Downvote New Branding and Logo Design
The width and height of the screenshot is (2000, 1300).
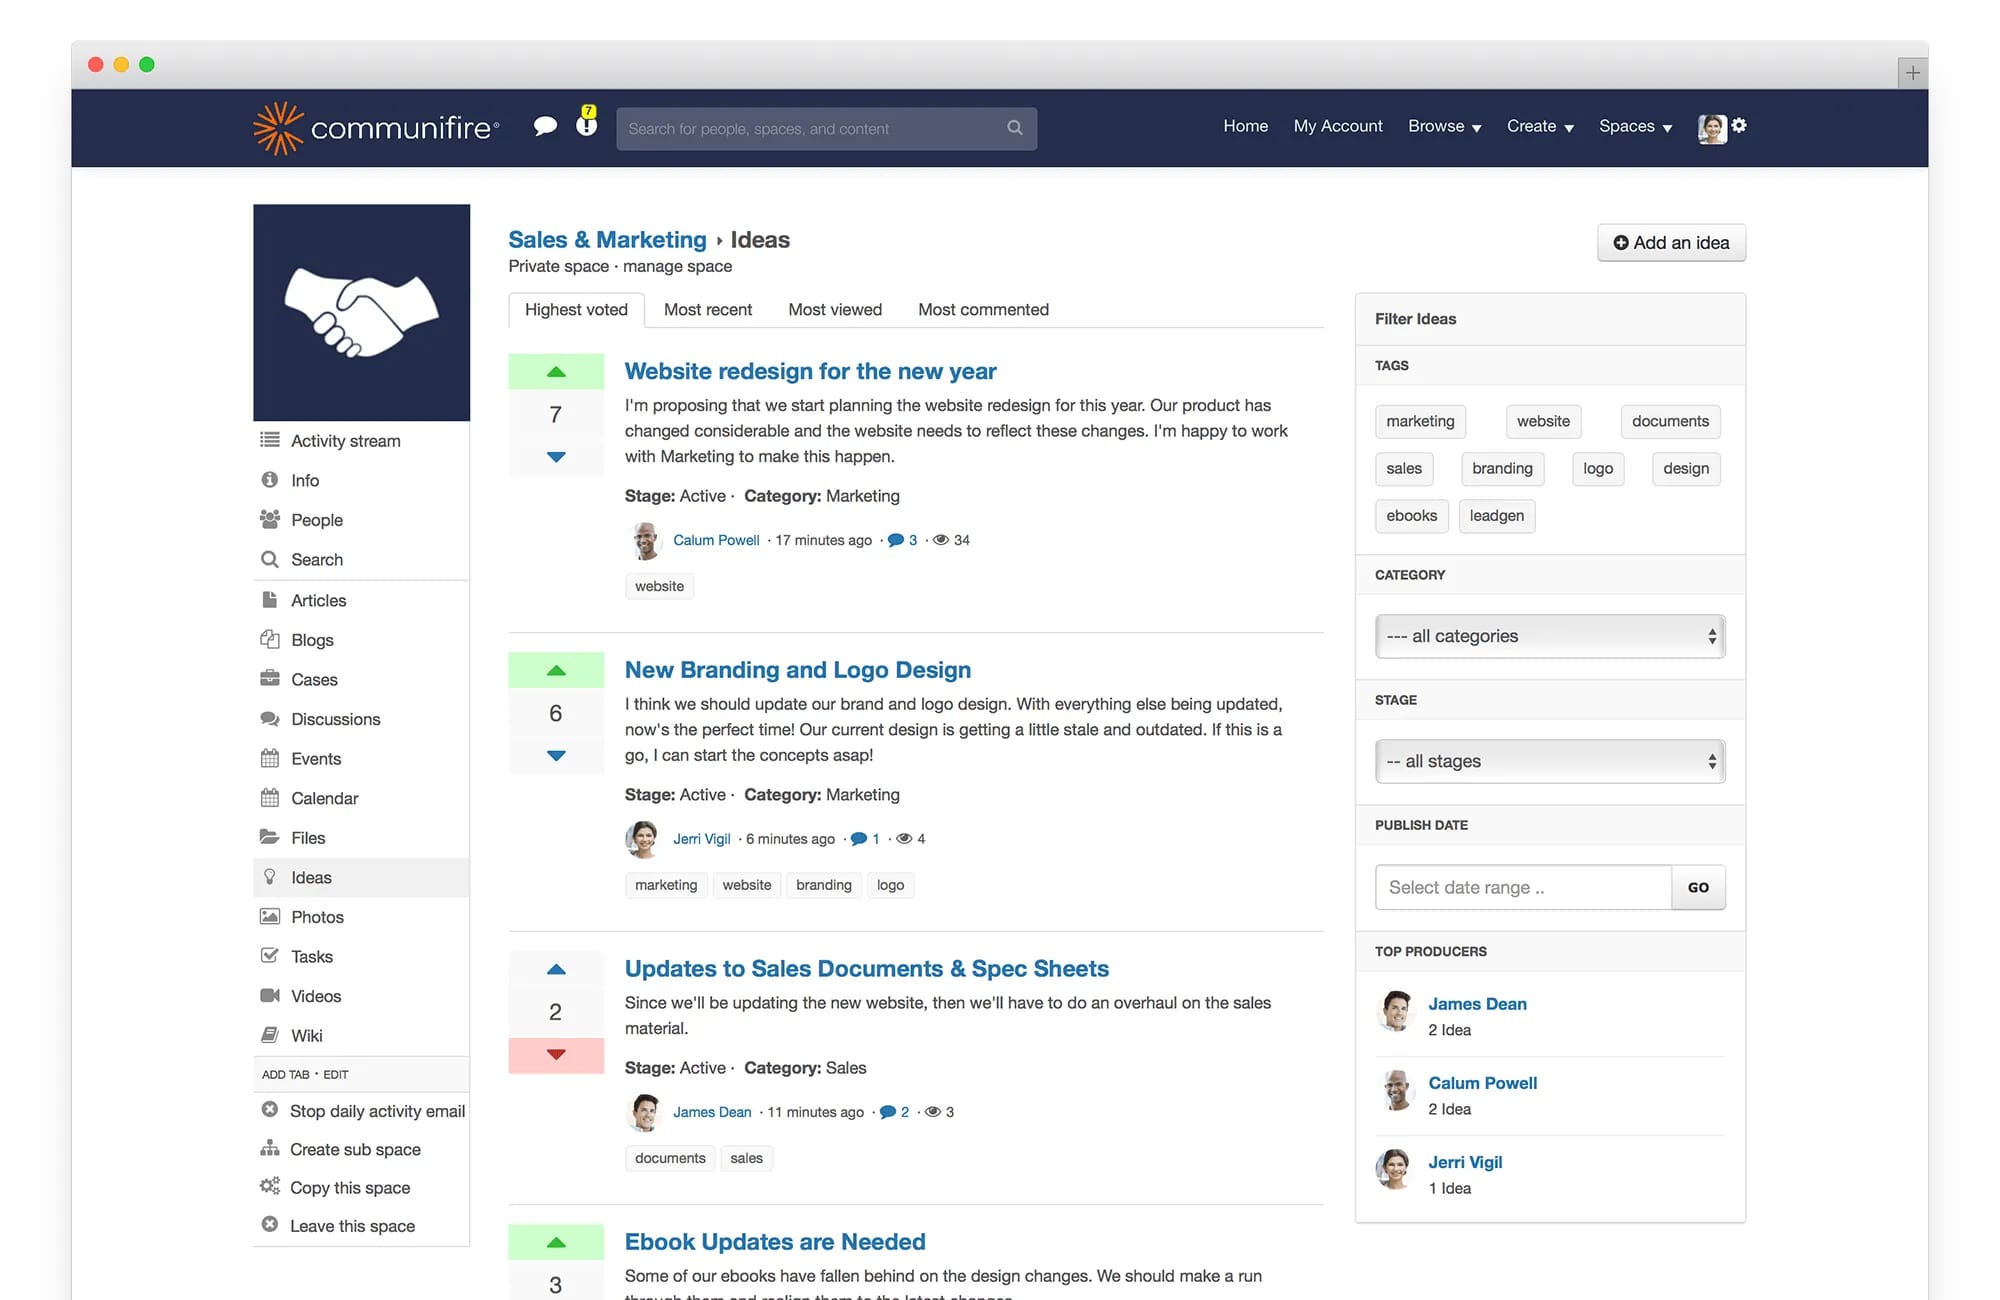(x=556, y=756)
